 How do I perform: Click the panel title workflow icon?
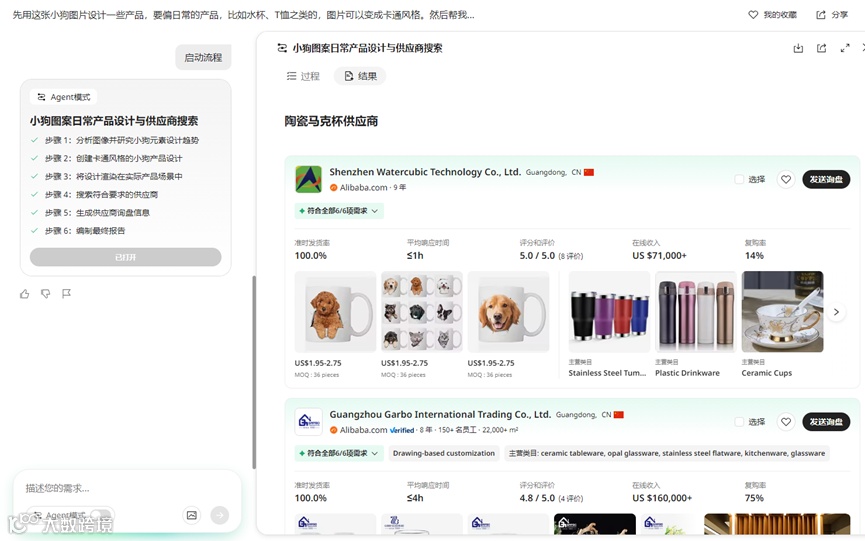[282, 49]
